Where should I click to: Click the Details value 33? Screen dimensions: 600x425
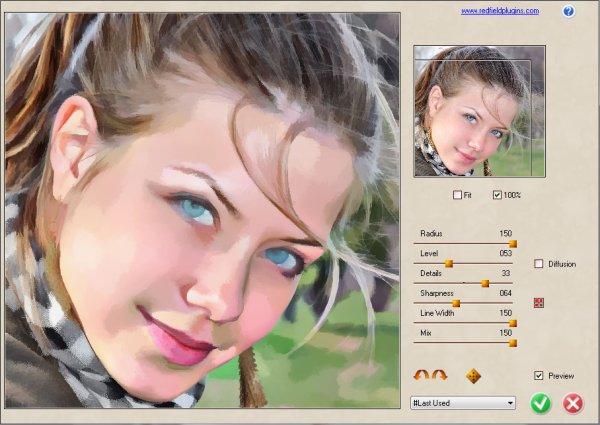click(x=506, y=273)
